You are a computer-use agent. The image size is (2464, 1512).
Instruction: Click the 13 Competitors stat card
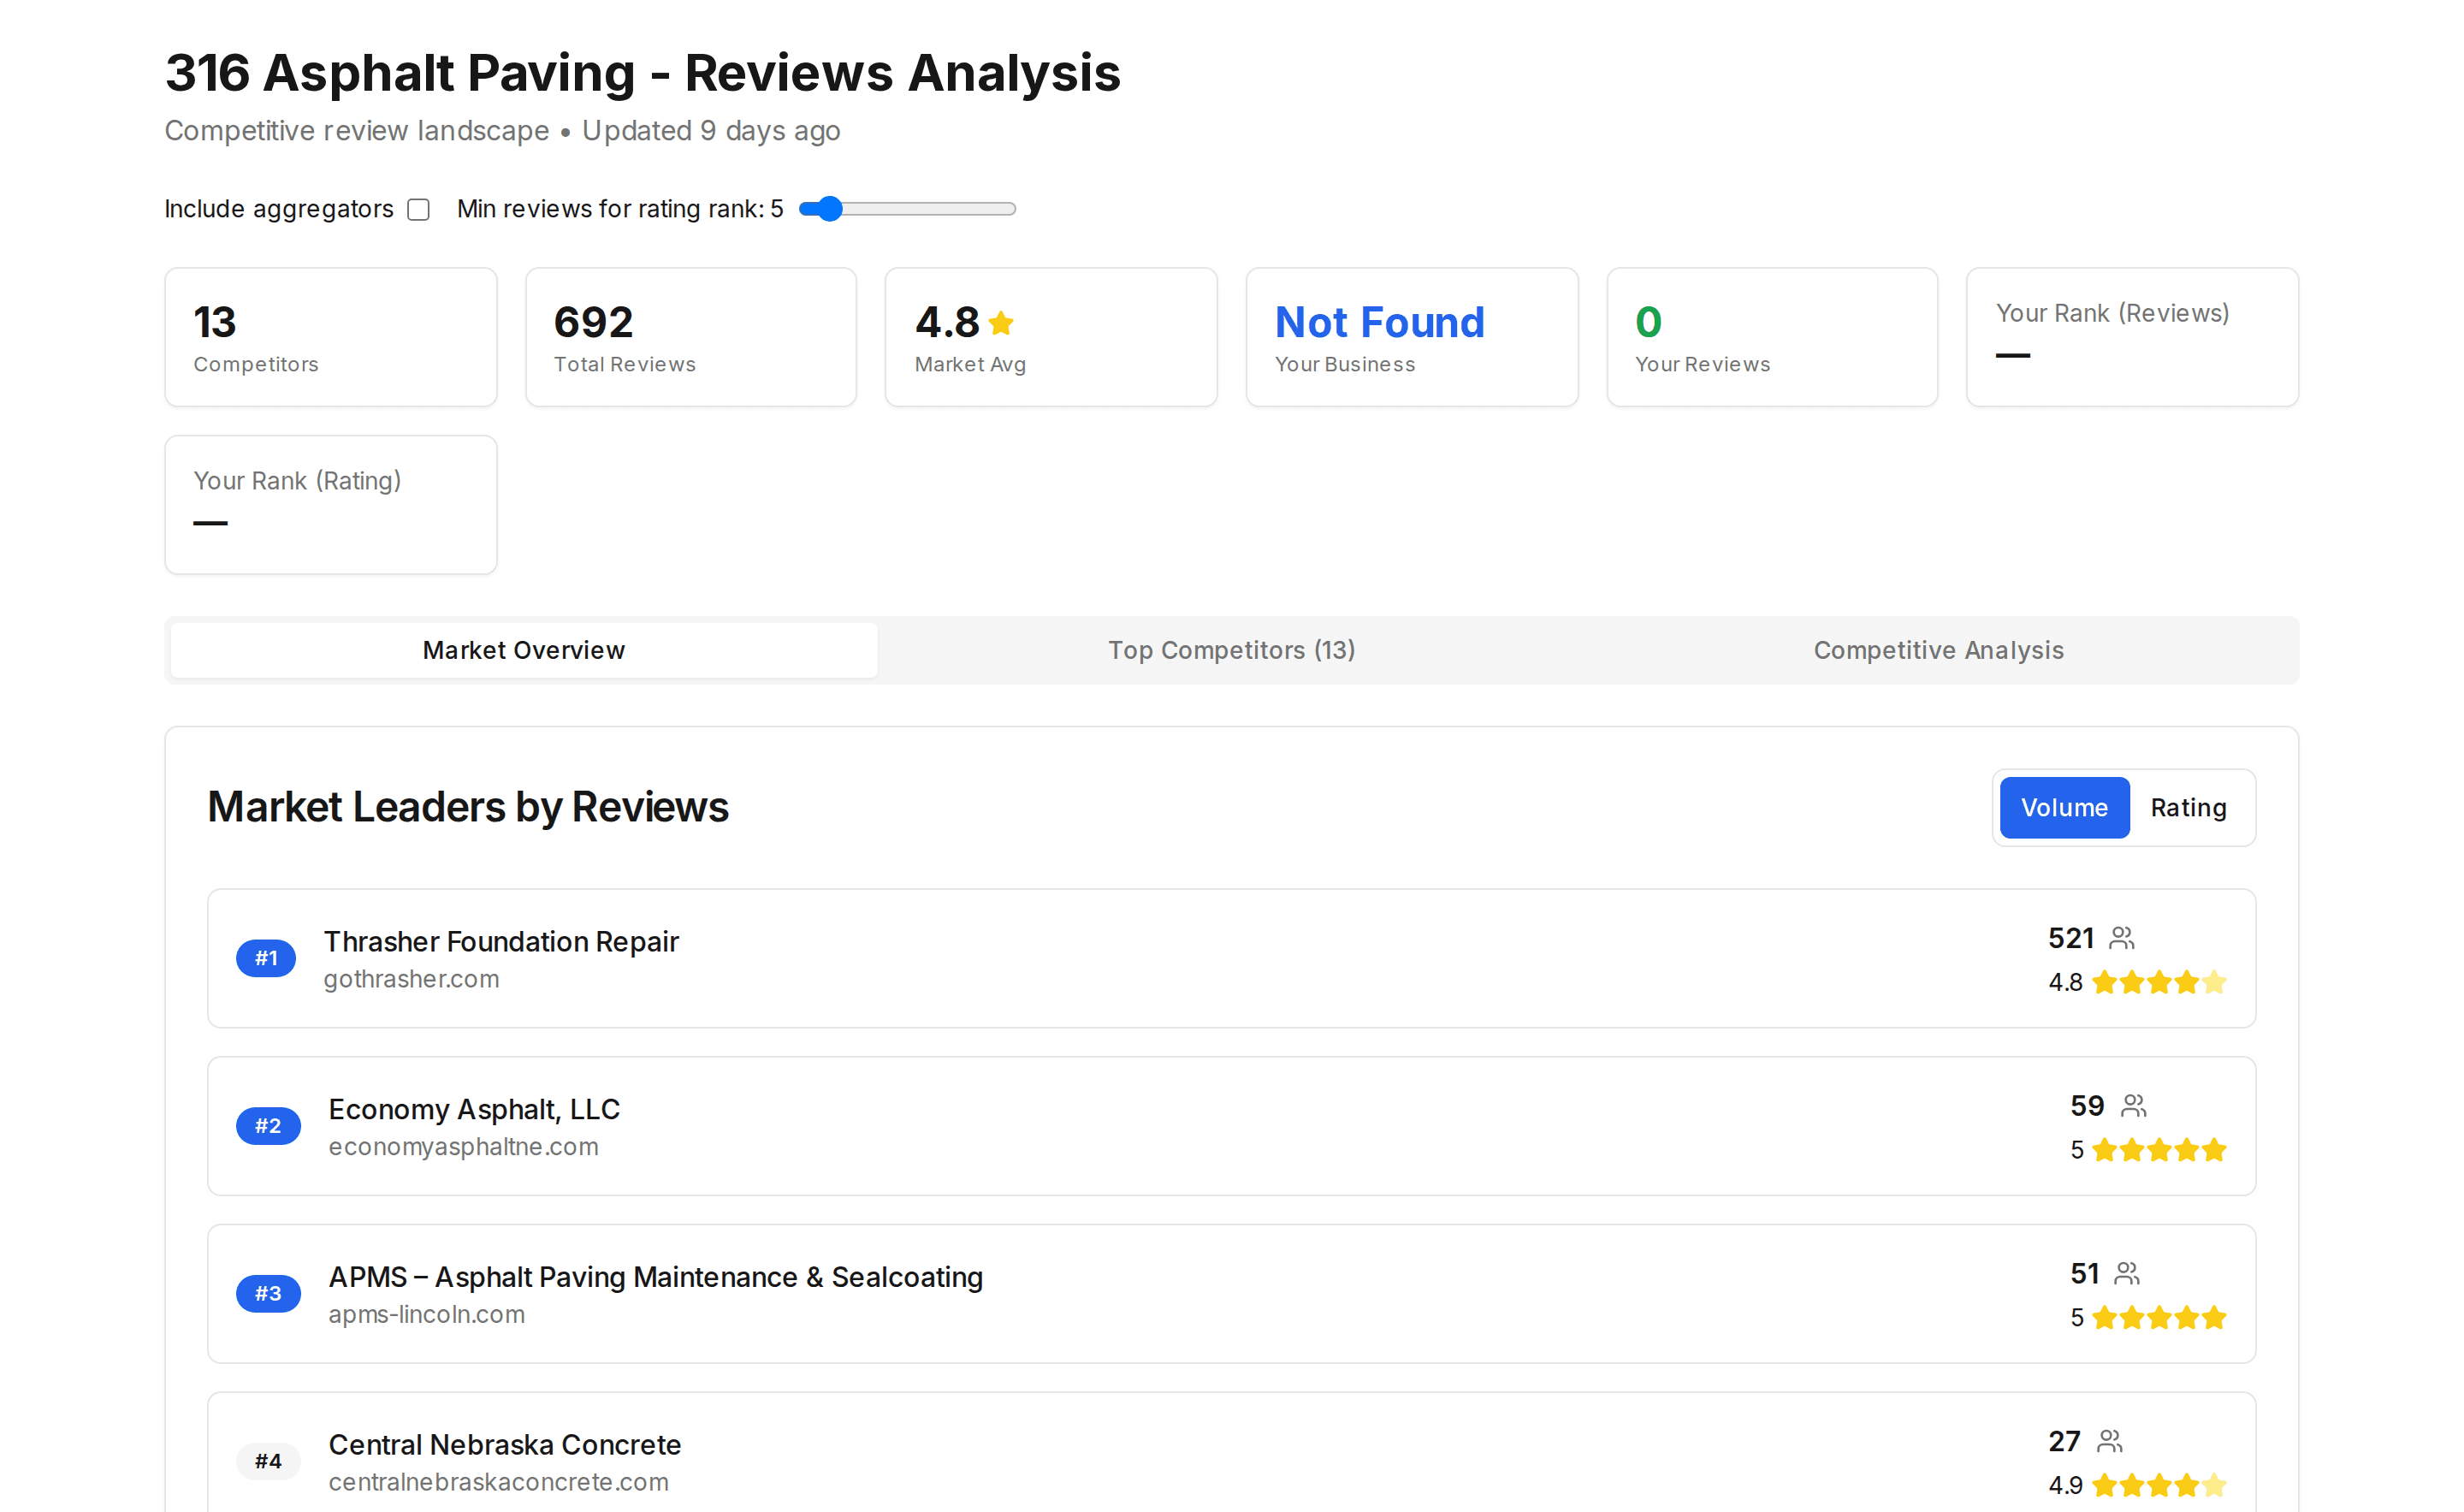coord(331,337)
